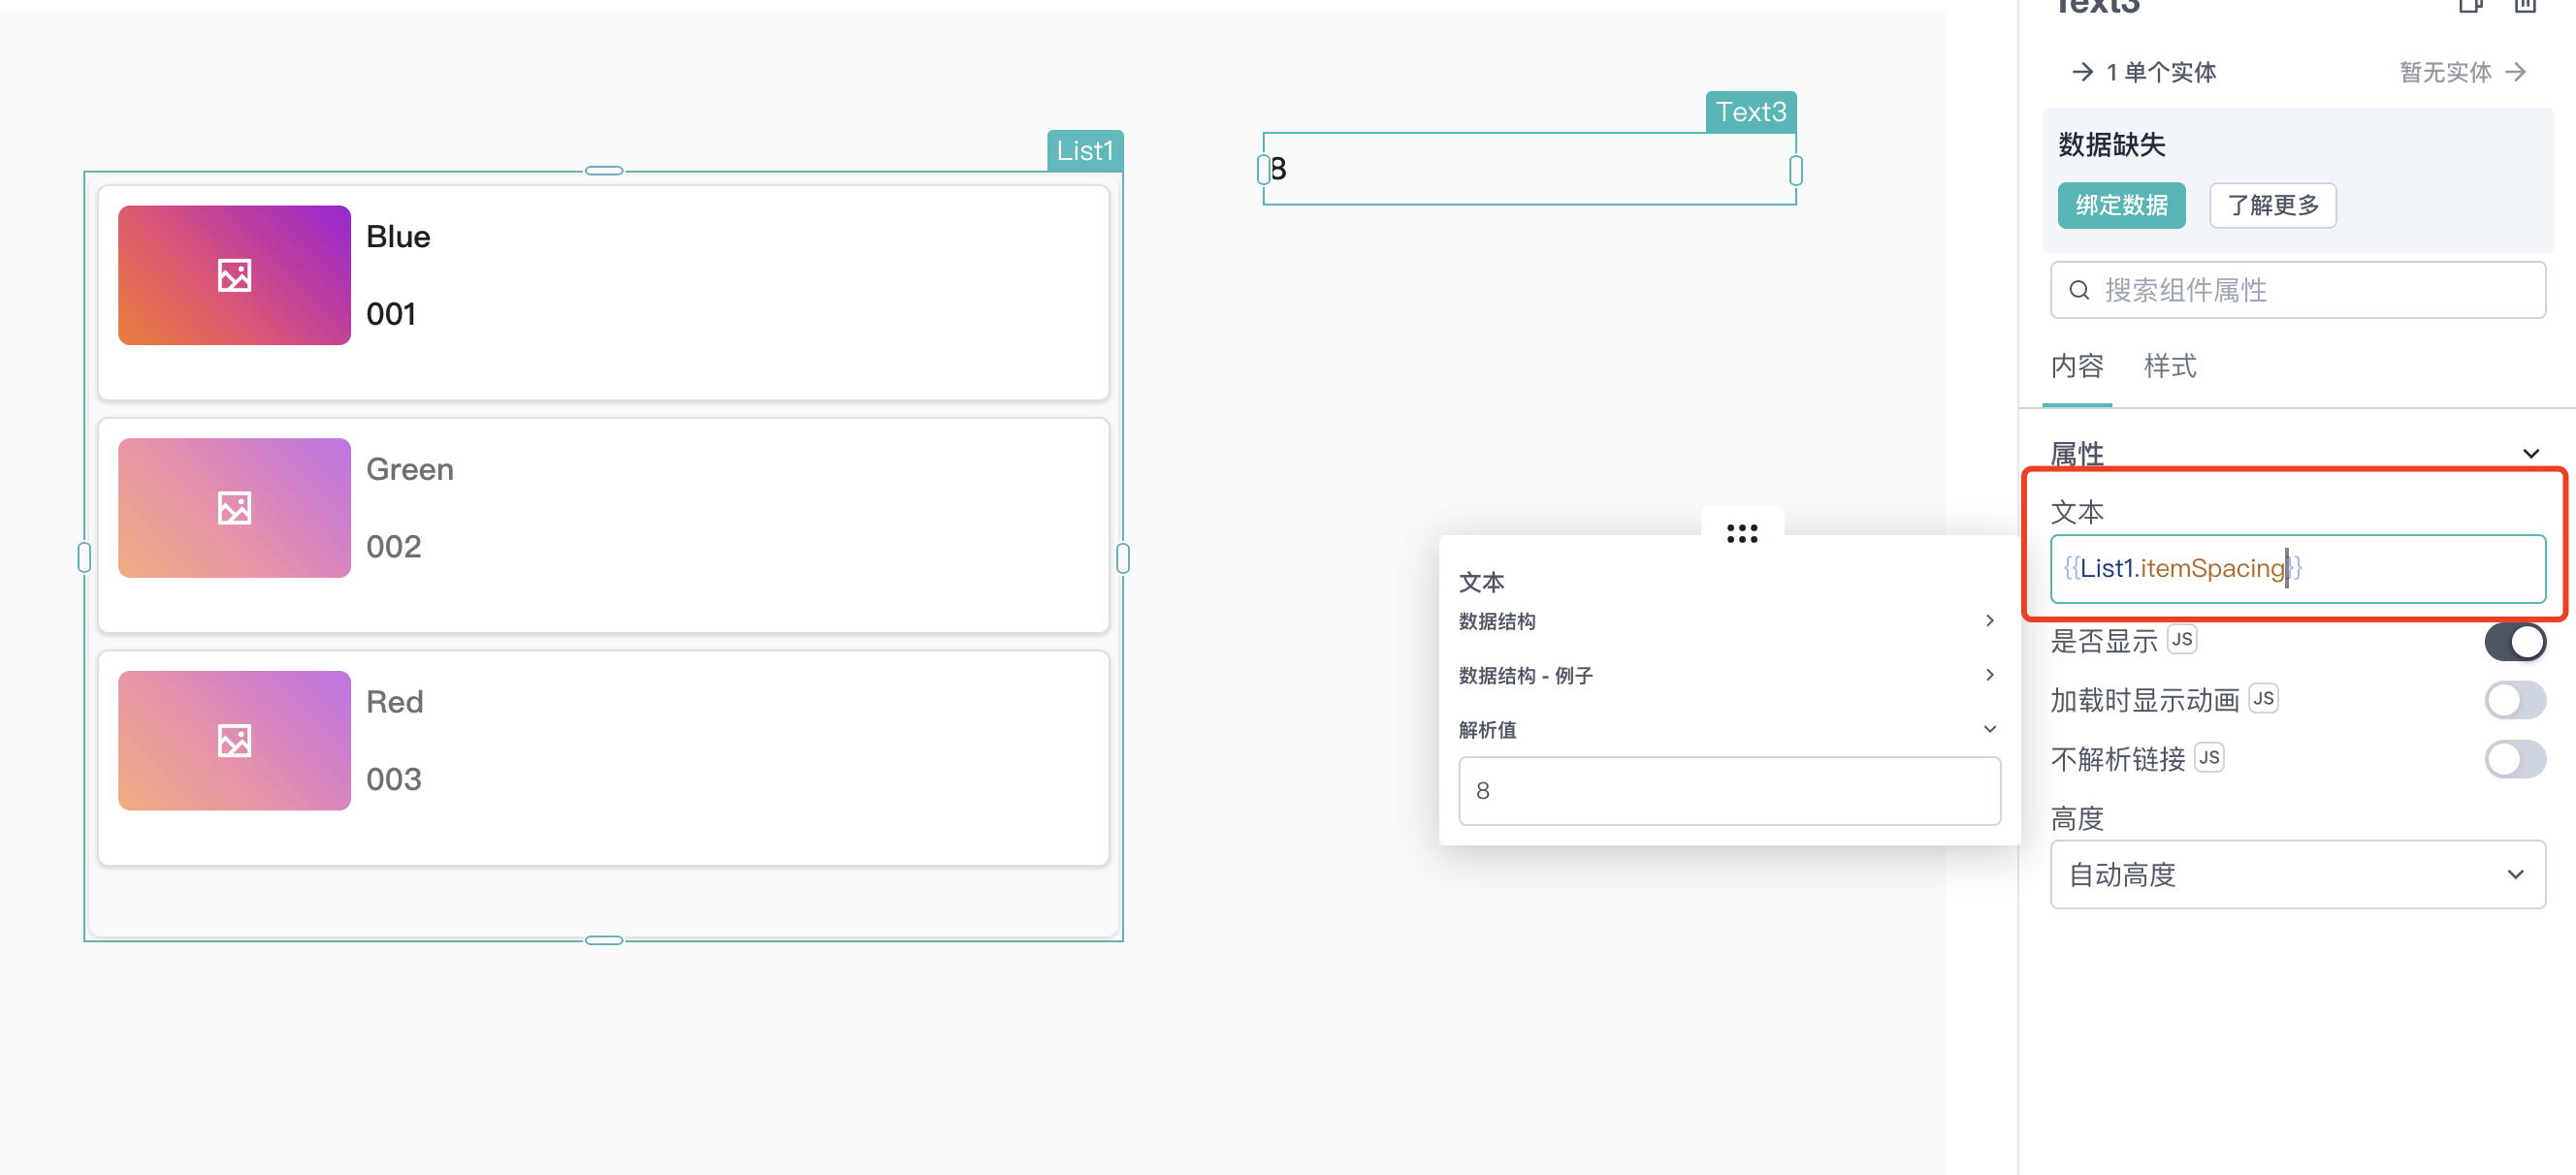
Task: Collapse the 属性 section chevron
Action: pos(2531,454)
